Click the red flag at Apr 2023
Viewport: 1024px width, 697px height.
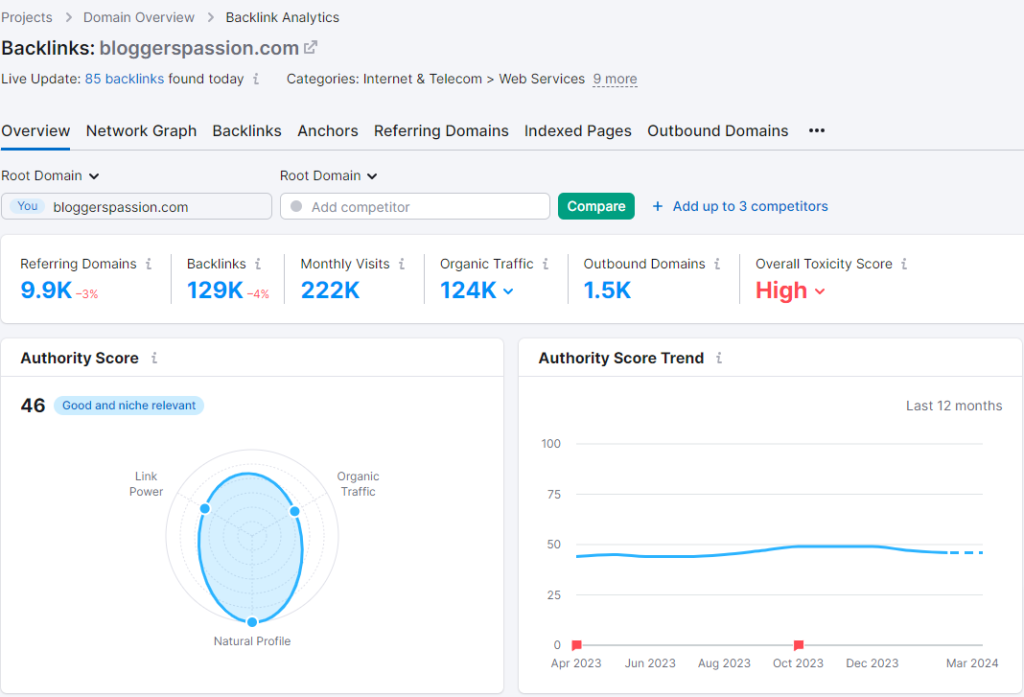tap(576, 645)
